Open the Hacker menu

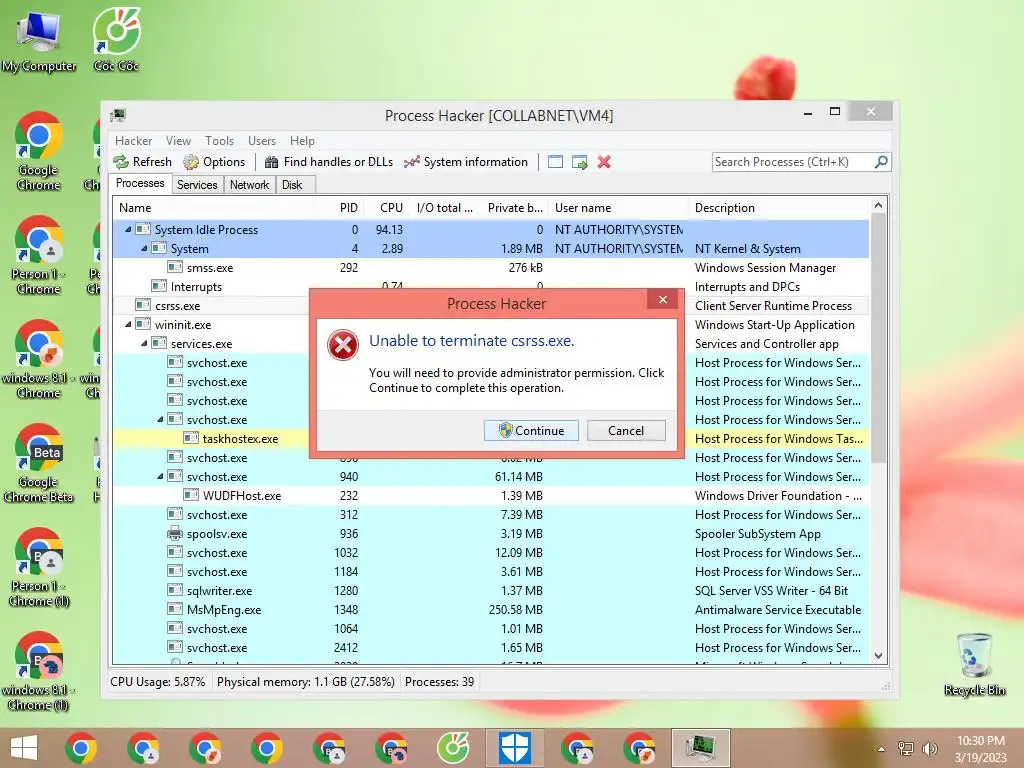(133, 140)
